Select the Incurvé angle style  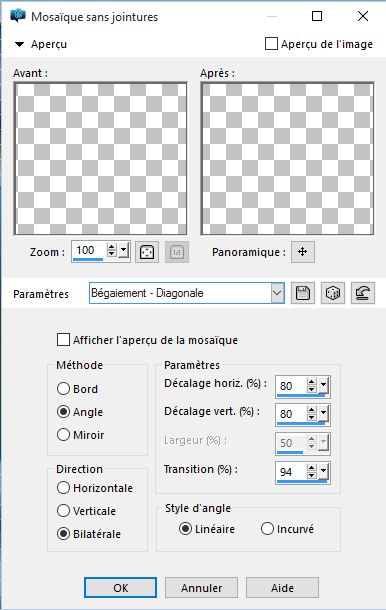(x=267, y=529)
